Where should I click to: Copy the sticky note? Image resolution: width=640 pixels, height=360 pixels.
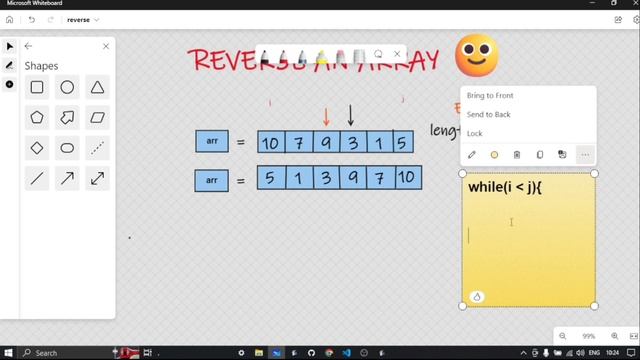click(540, 155)
